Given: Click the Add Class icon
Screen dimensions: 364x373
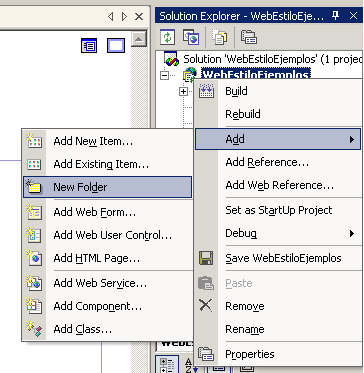Looking at the screenshot, I should point(34,329).
